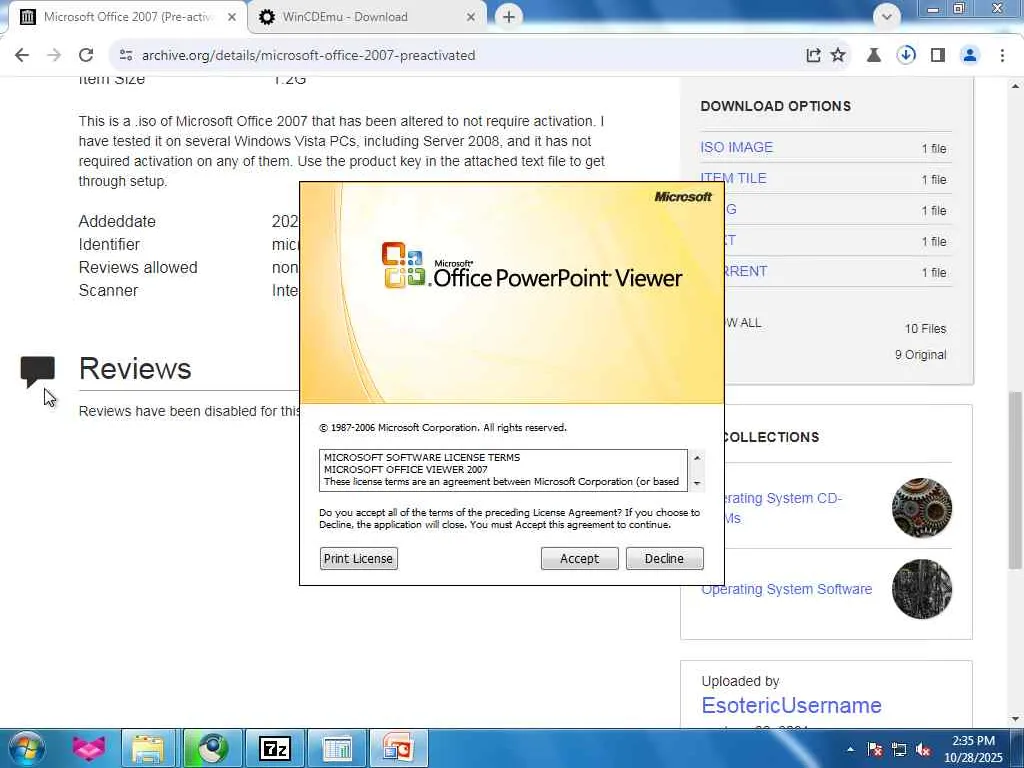Image resolution: width=1024 pixels, height=768 pixels.
Task: Open the Operating System Software collection
Action: [x=786, y=589]
